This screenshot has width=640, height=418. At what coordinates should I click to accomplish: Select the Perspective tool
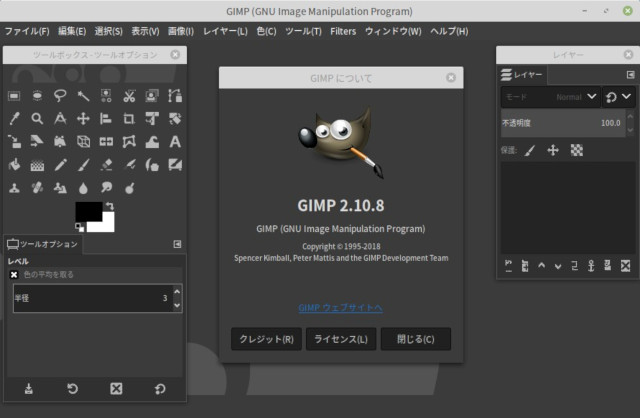[x=83, y=142]
